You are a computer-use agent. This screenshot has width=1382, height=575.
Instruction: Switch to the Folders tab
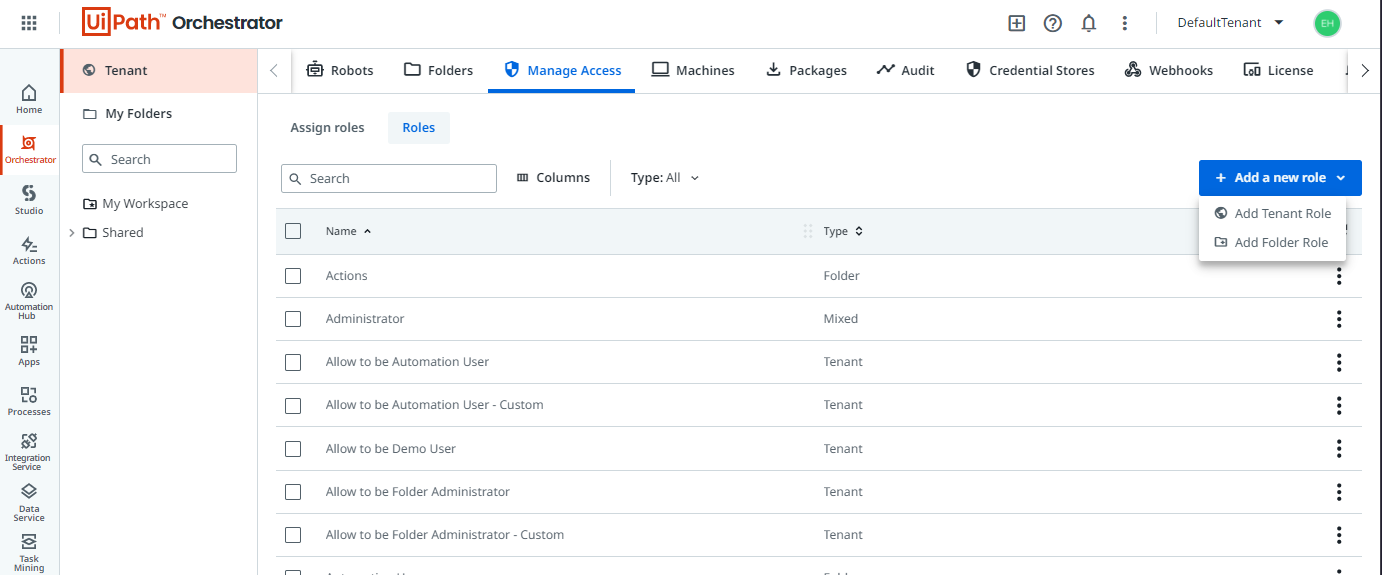point(438,70)
